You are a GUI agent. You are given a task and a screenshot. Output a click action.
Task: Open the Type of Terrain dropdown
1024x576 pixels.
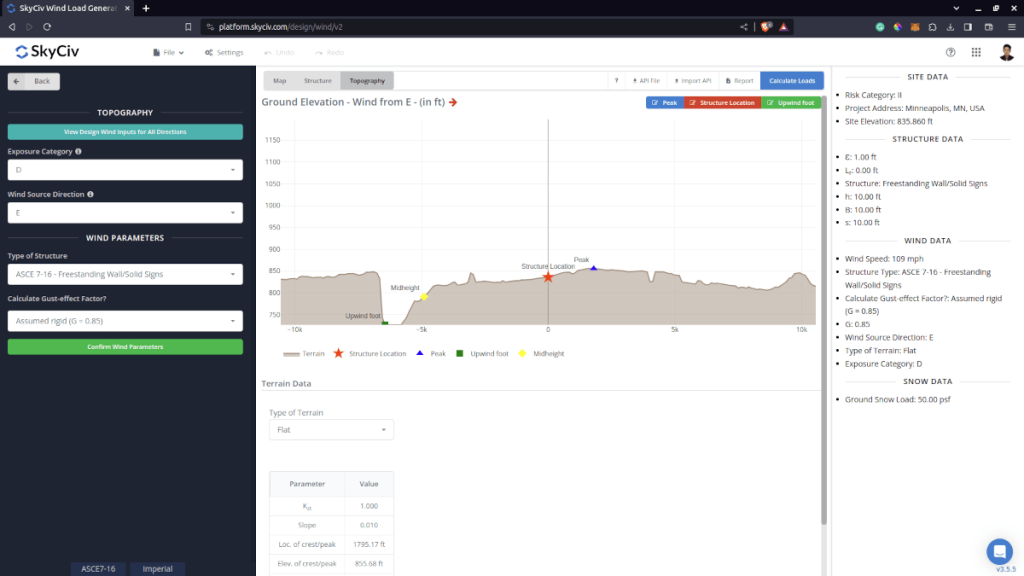[331, 430]
